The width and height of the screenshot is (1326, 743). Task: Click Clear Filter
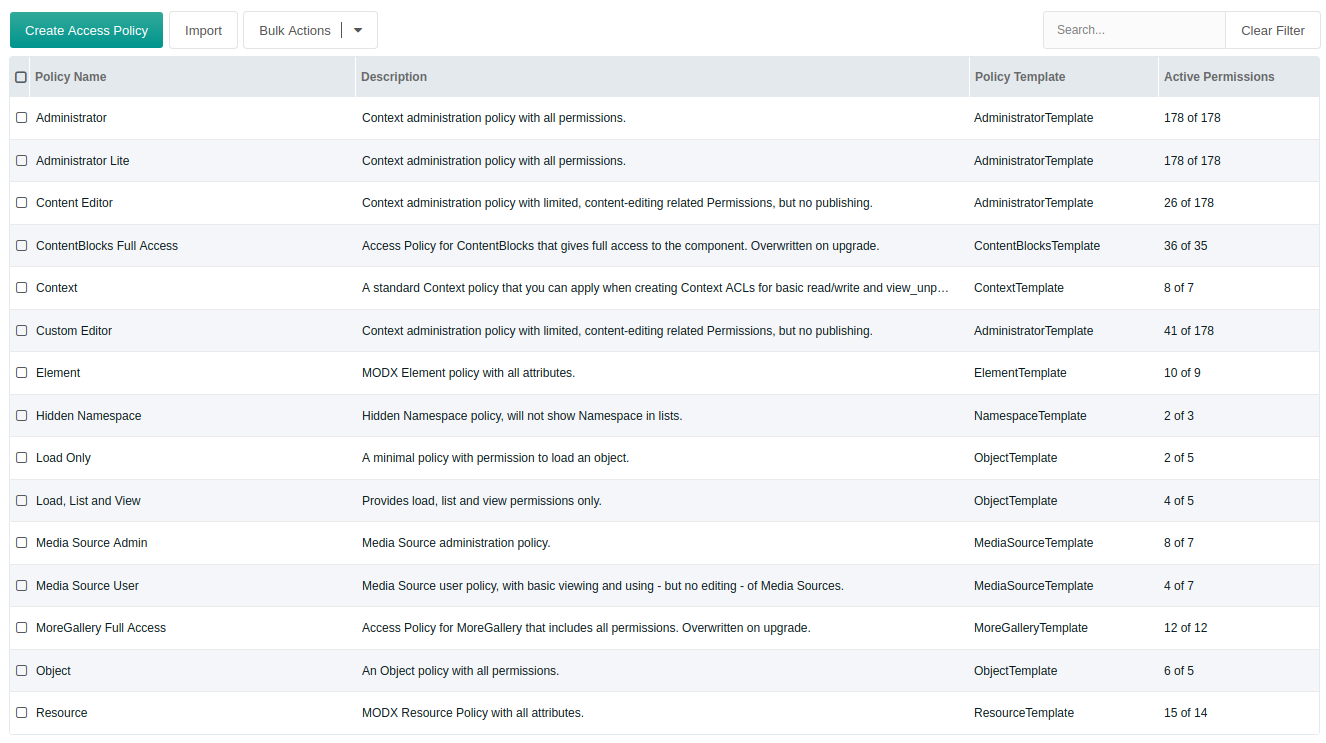coord(1272,30)
